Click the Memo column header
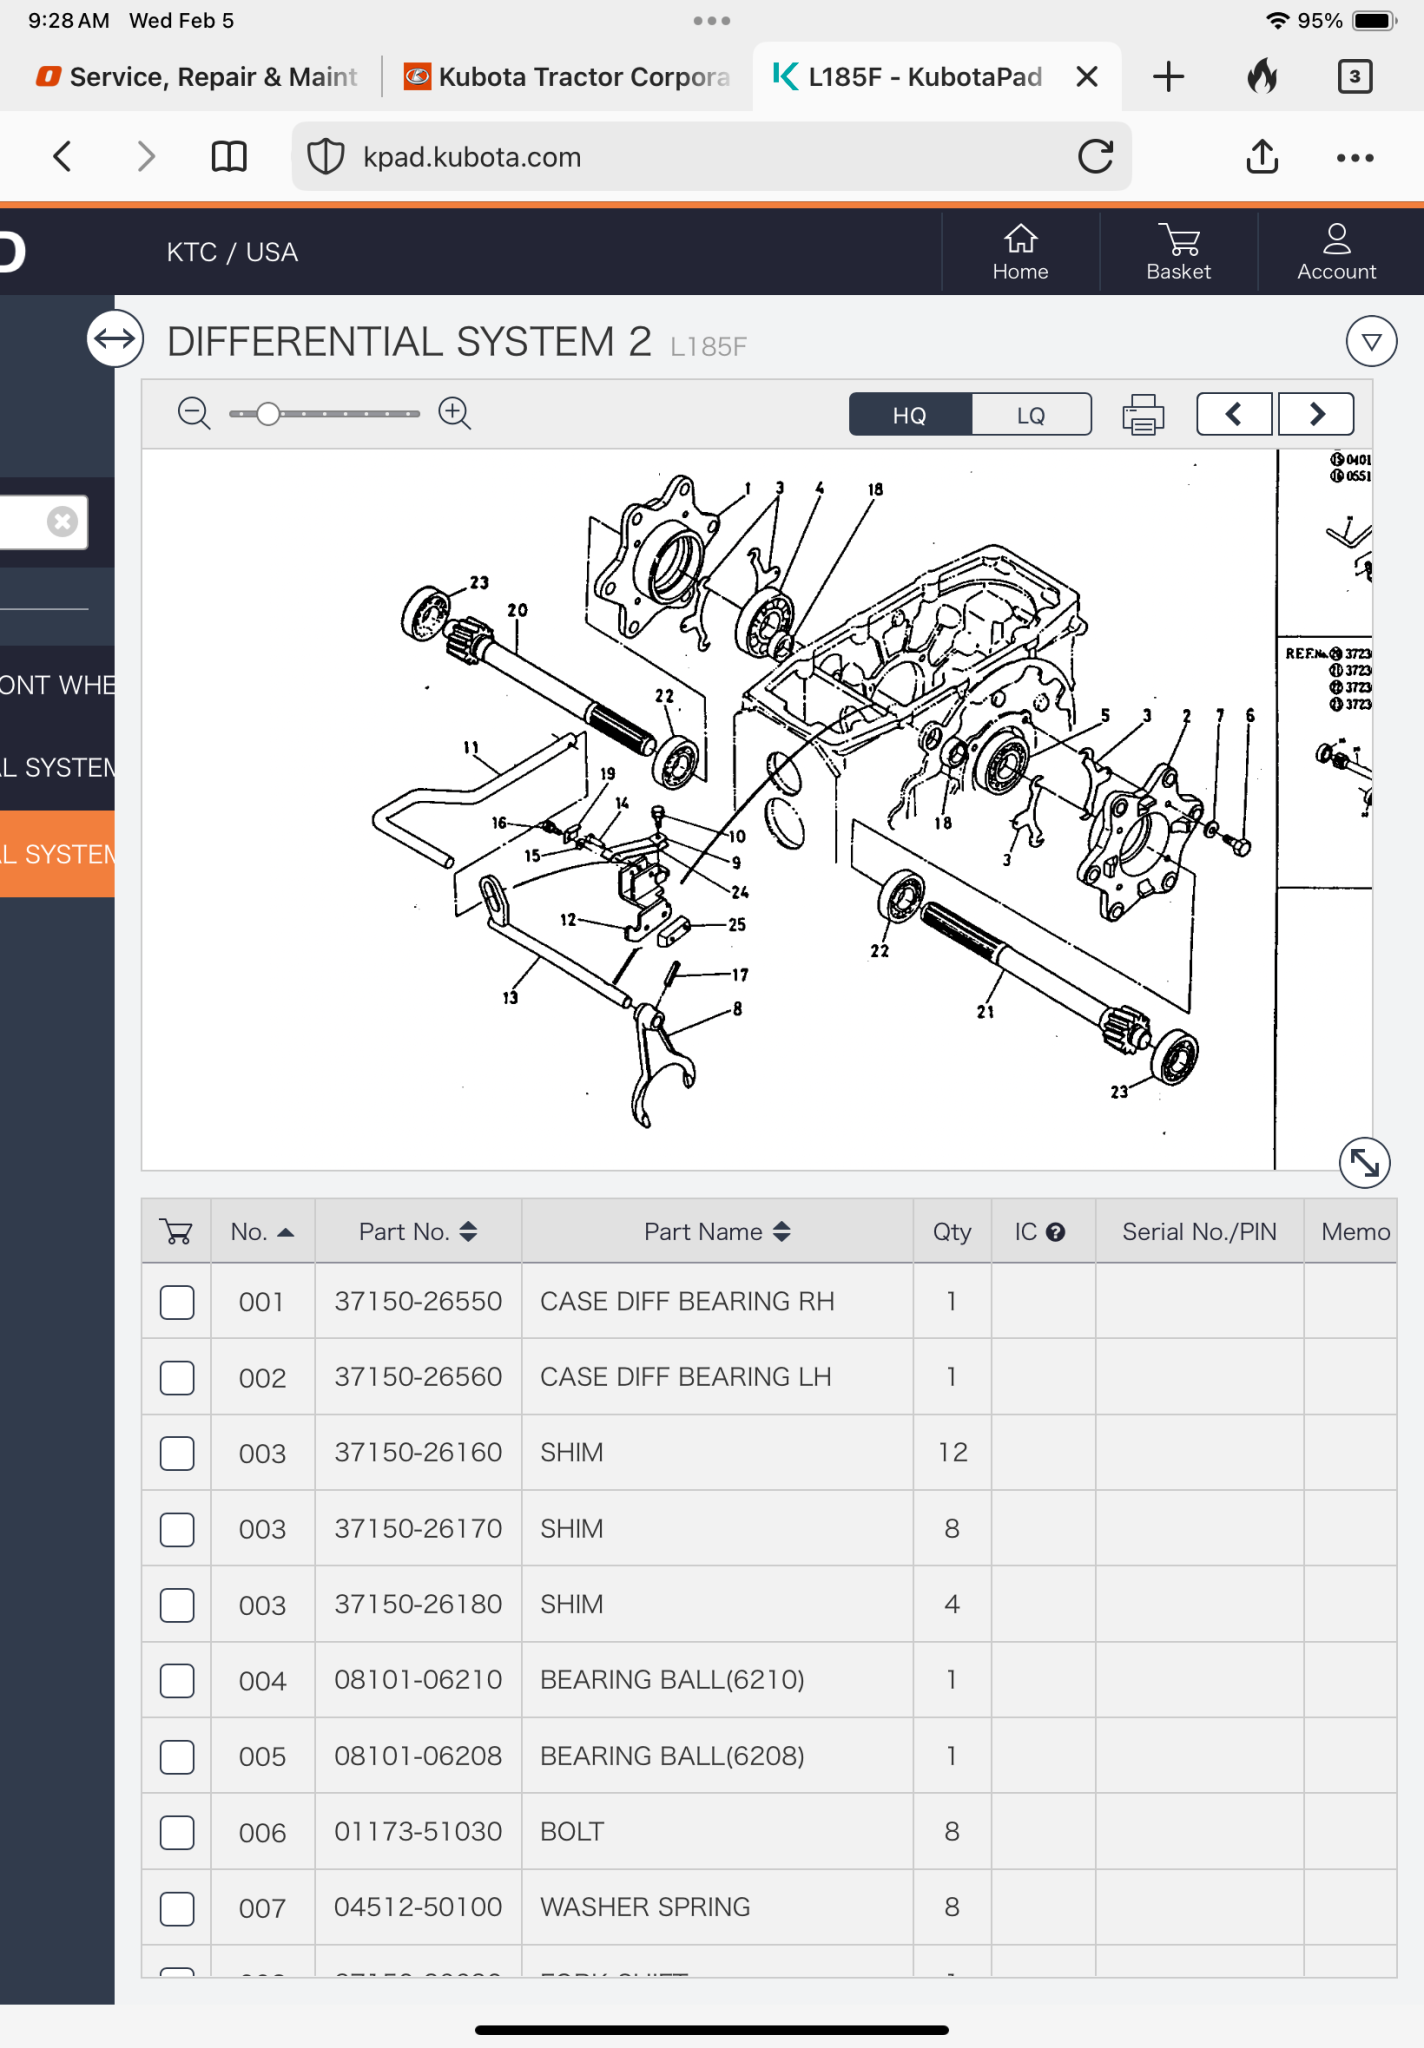The image size is (1424, 2048). pos(1355,1232)
